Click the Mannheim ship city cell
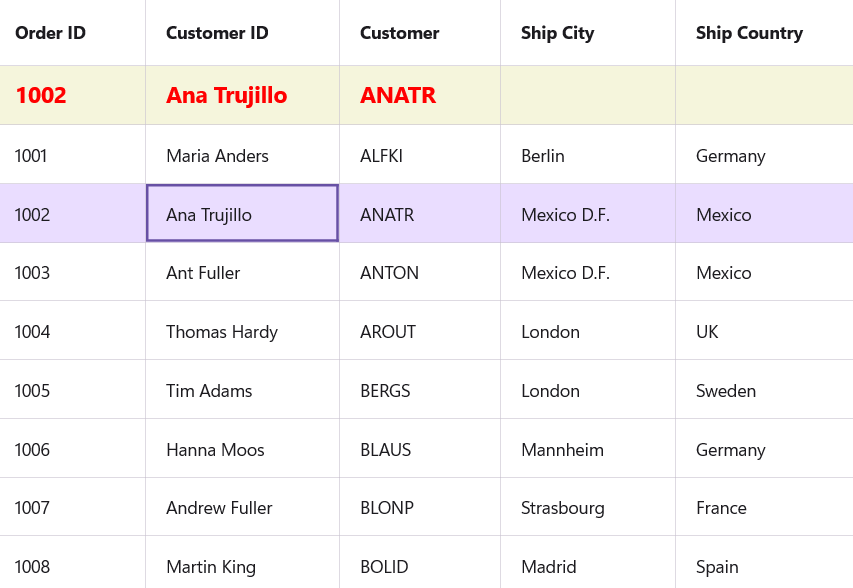Screen dimensions: 853x588 (x=562, y=450)
